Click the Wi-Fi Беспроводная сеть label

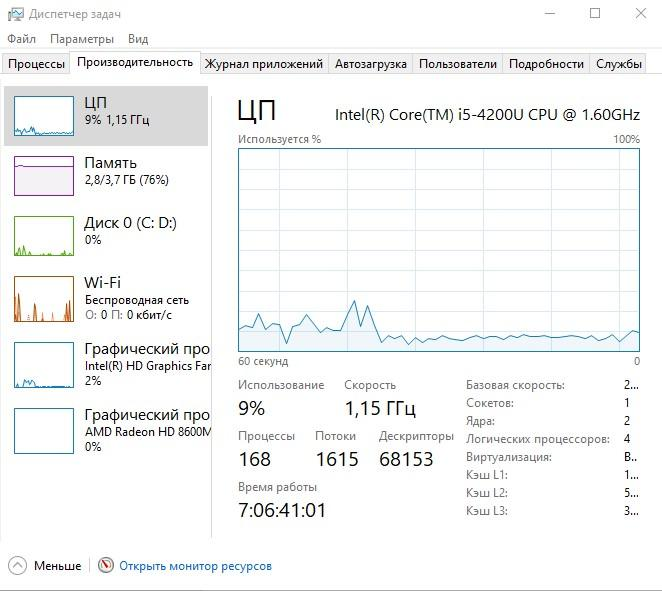(137, 300)
